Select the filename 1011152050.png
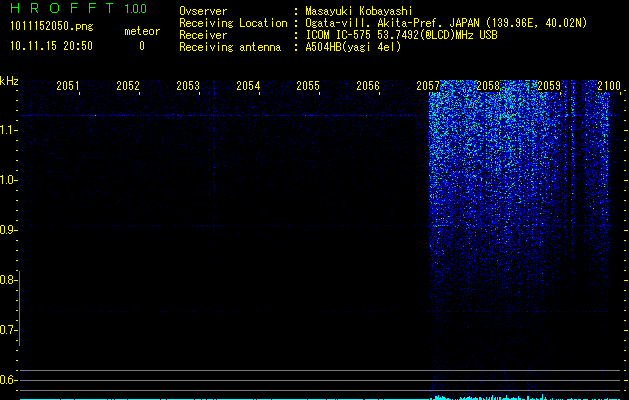The image size is (629, 400). tap(52, 27)
